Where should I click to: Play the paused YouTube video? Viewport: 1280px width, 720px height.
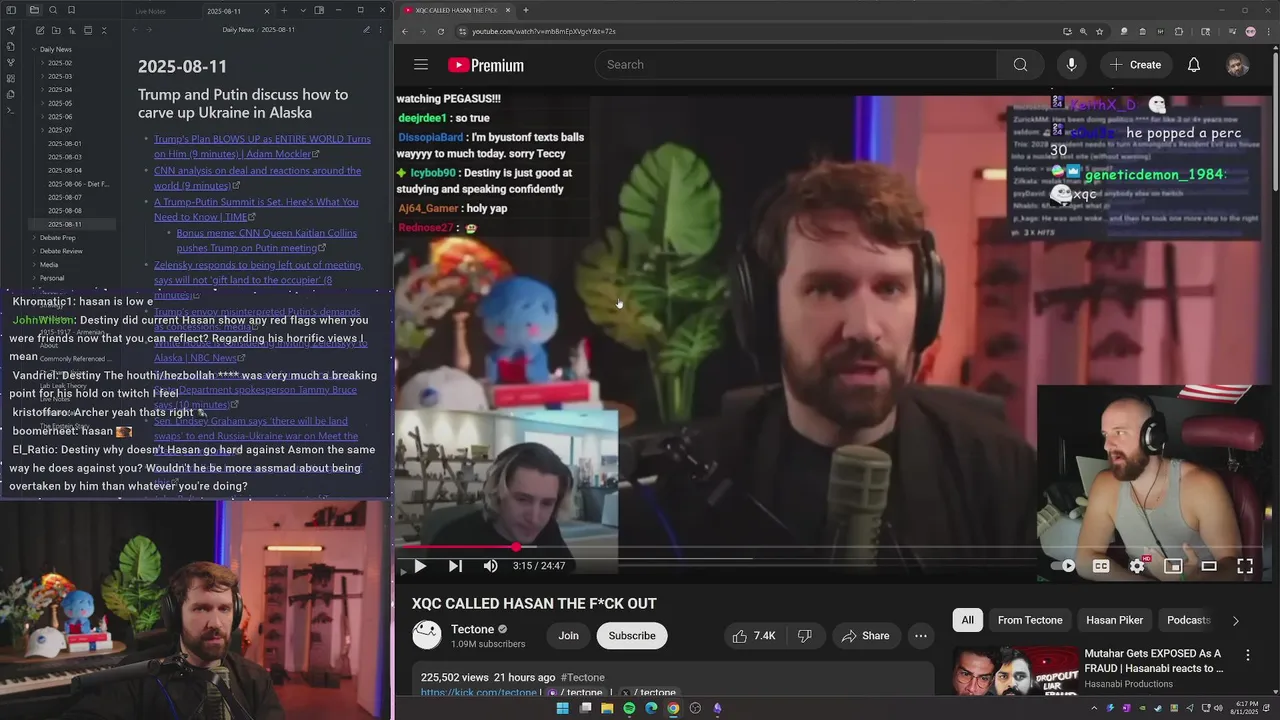pos(420,566)
